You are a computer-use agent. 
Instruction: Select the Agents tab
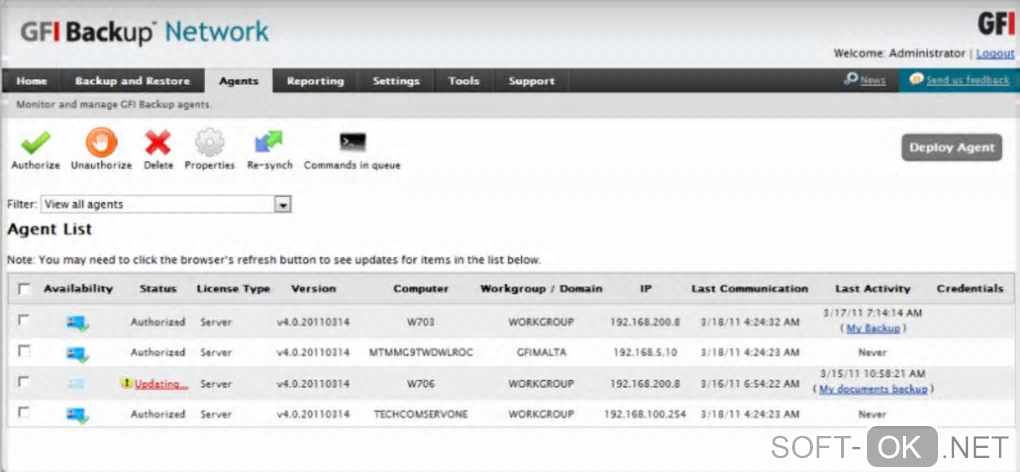[239, 81]
